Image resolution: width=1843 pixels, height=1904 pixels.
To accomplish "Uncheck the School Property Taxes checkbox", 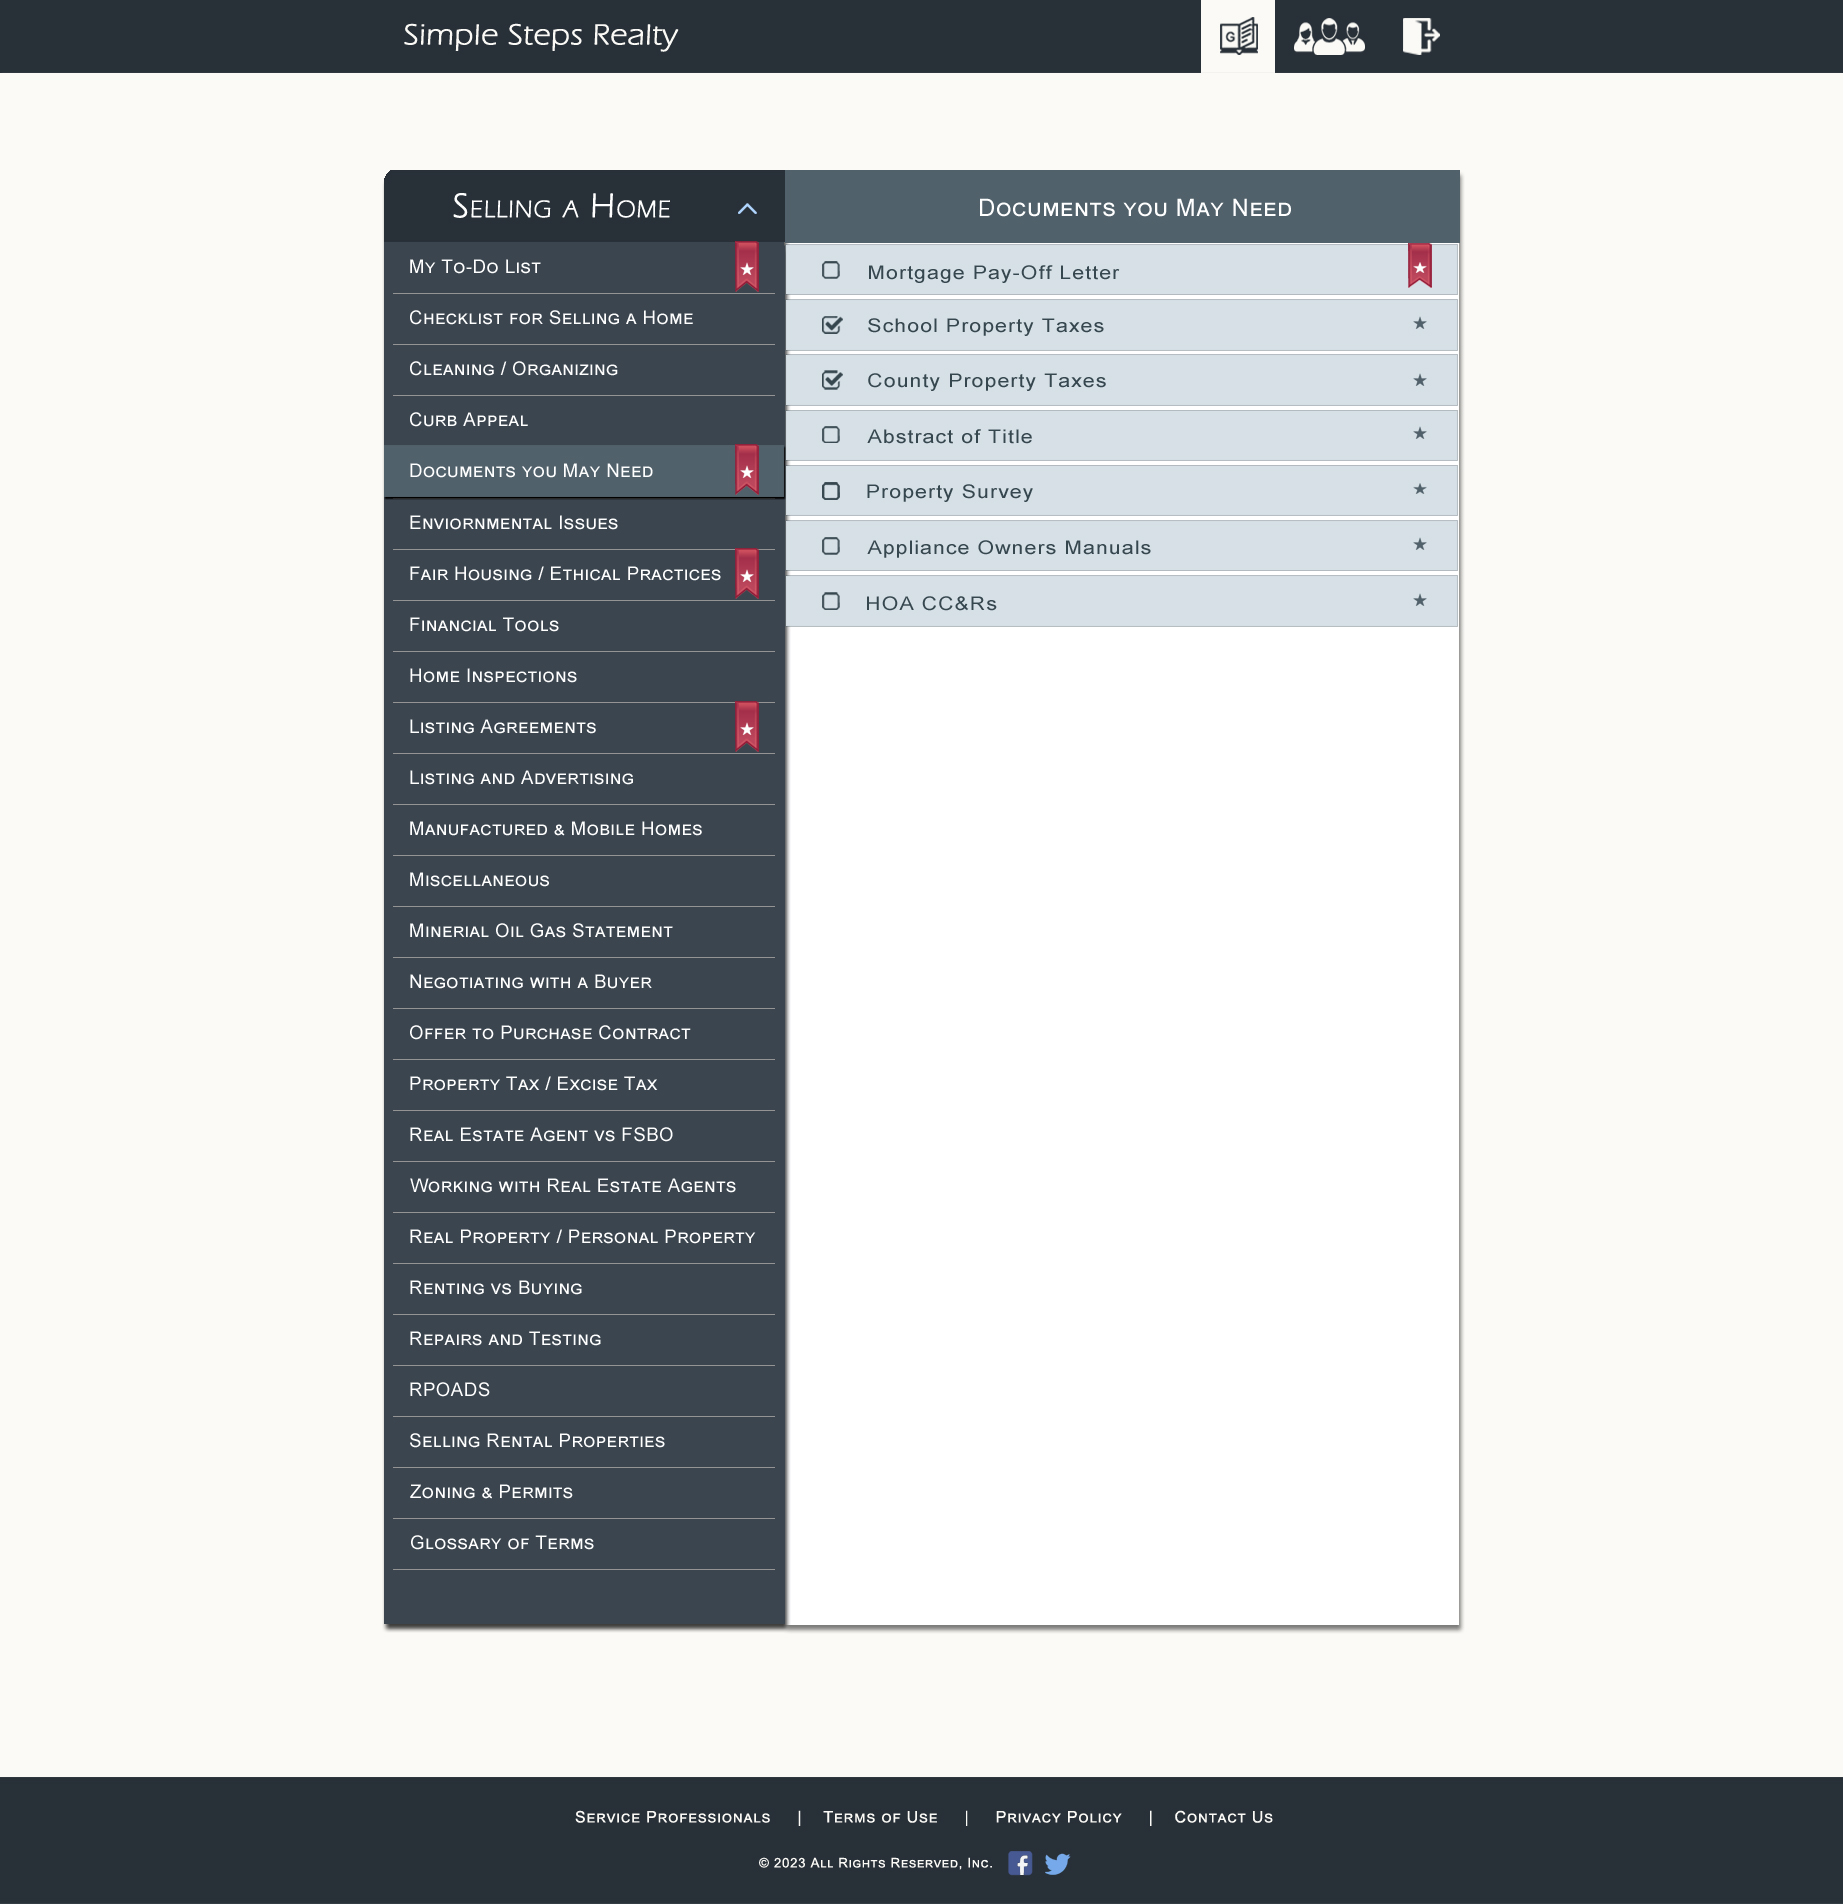I will point(831,325).
